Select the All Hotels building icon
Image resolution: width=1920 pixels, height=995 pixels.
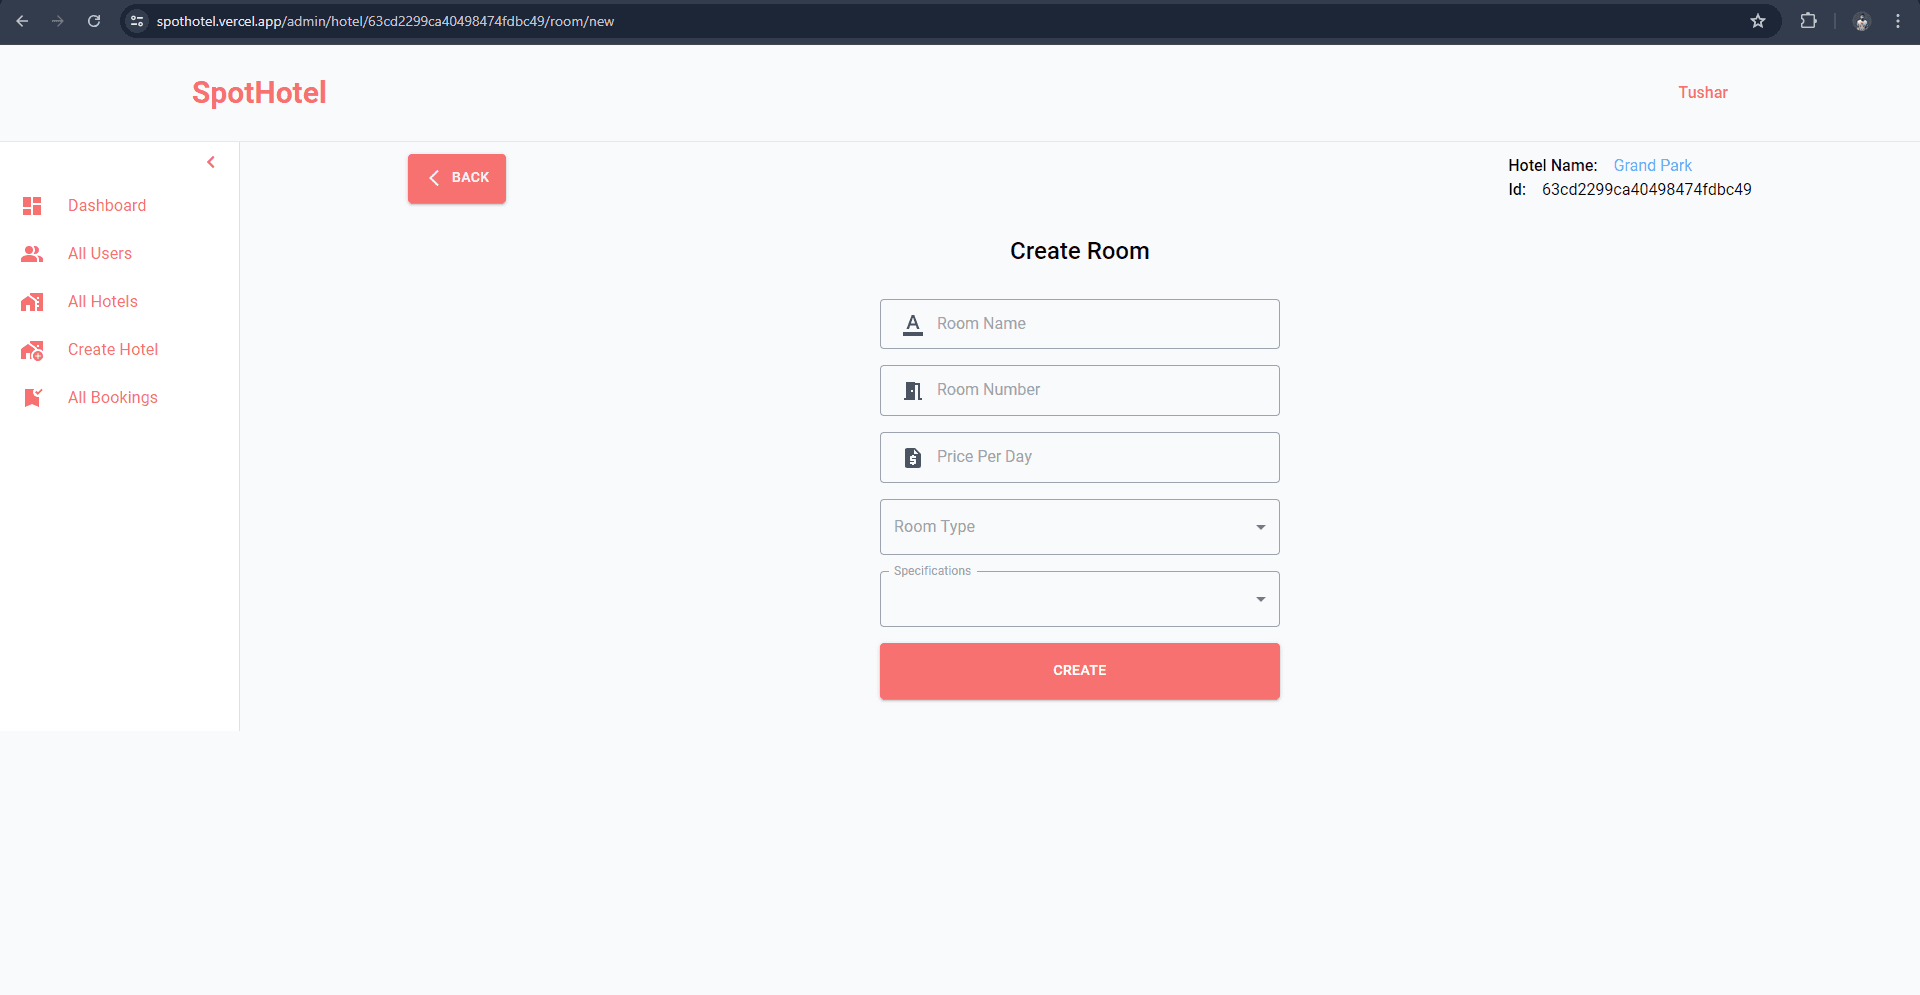[31, 302]
